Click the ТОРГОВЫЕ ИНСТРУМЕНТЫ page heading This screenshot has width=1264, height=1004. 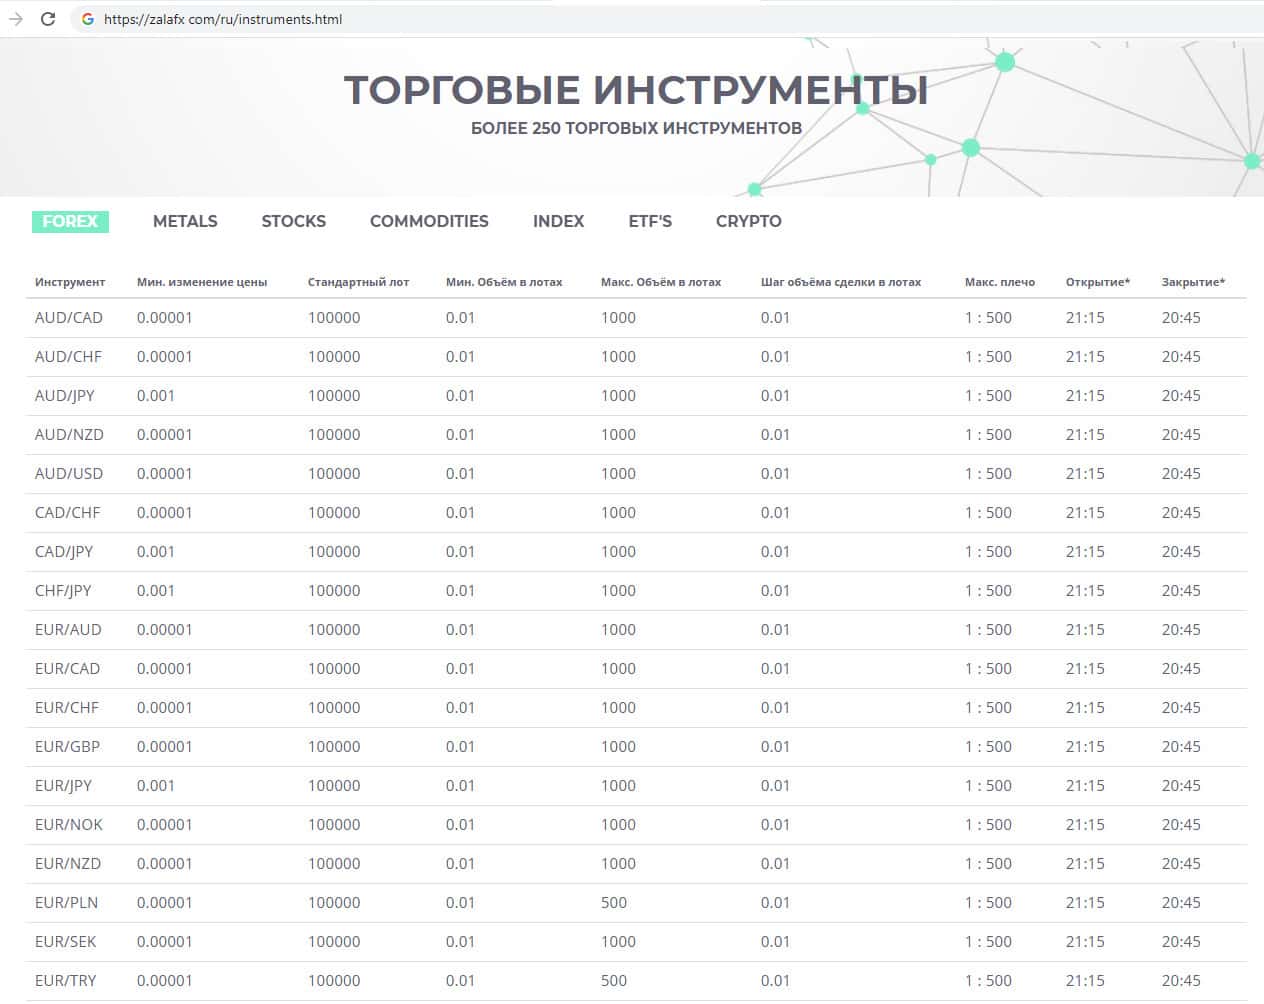[635, 91]
